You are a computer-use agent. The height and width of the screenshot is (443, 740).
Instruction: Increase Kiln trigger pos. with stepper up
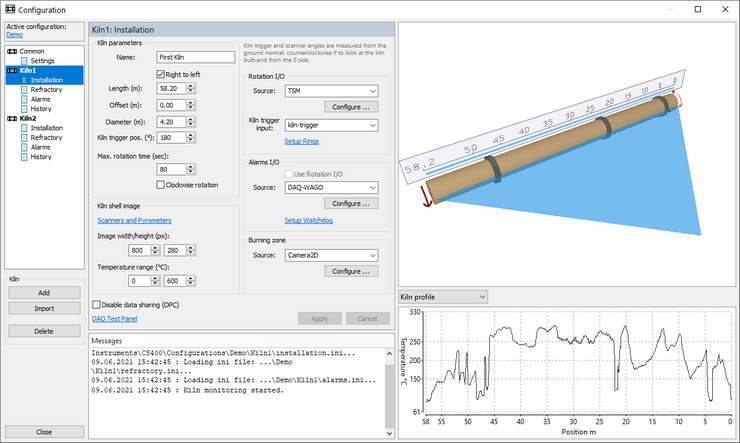(x=191, y=135)
